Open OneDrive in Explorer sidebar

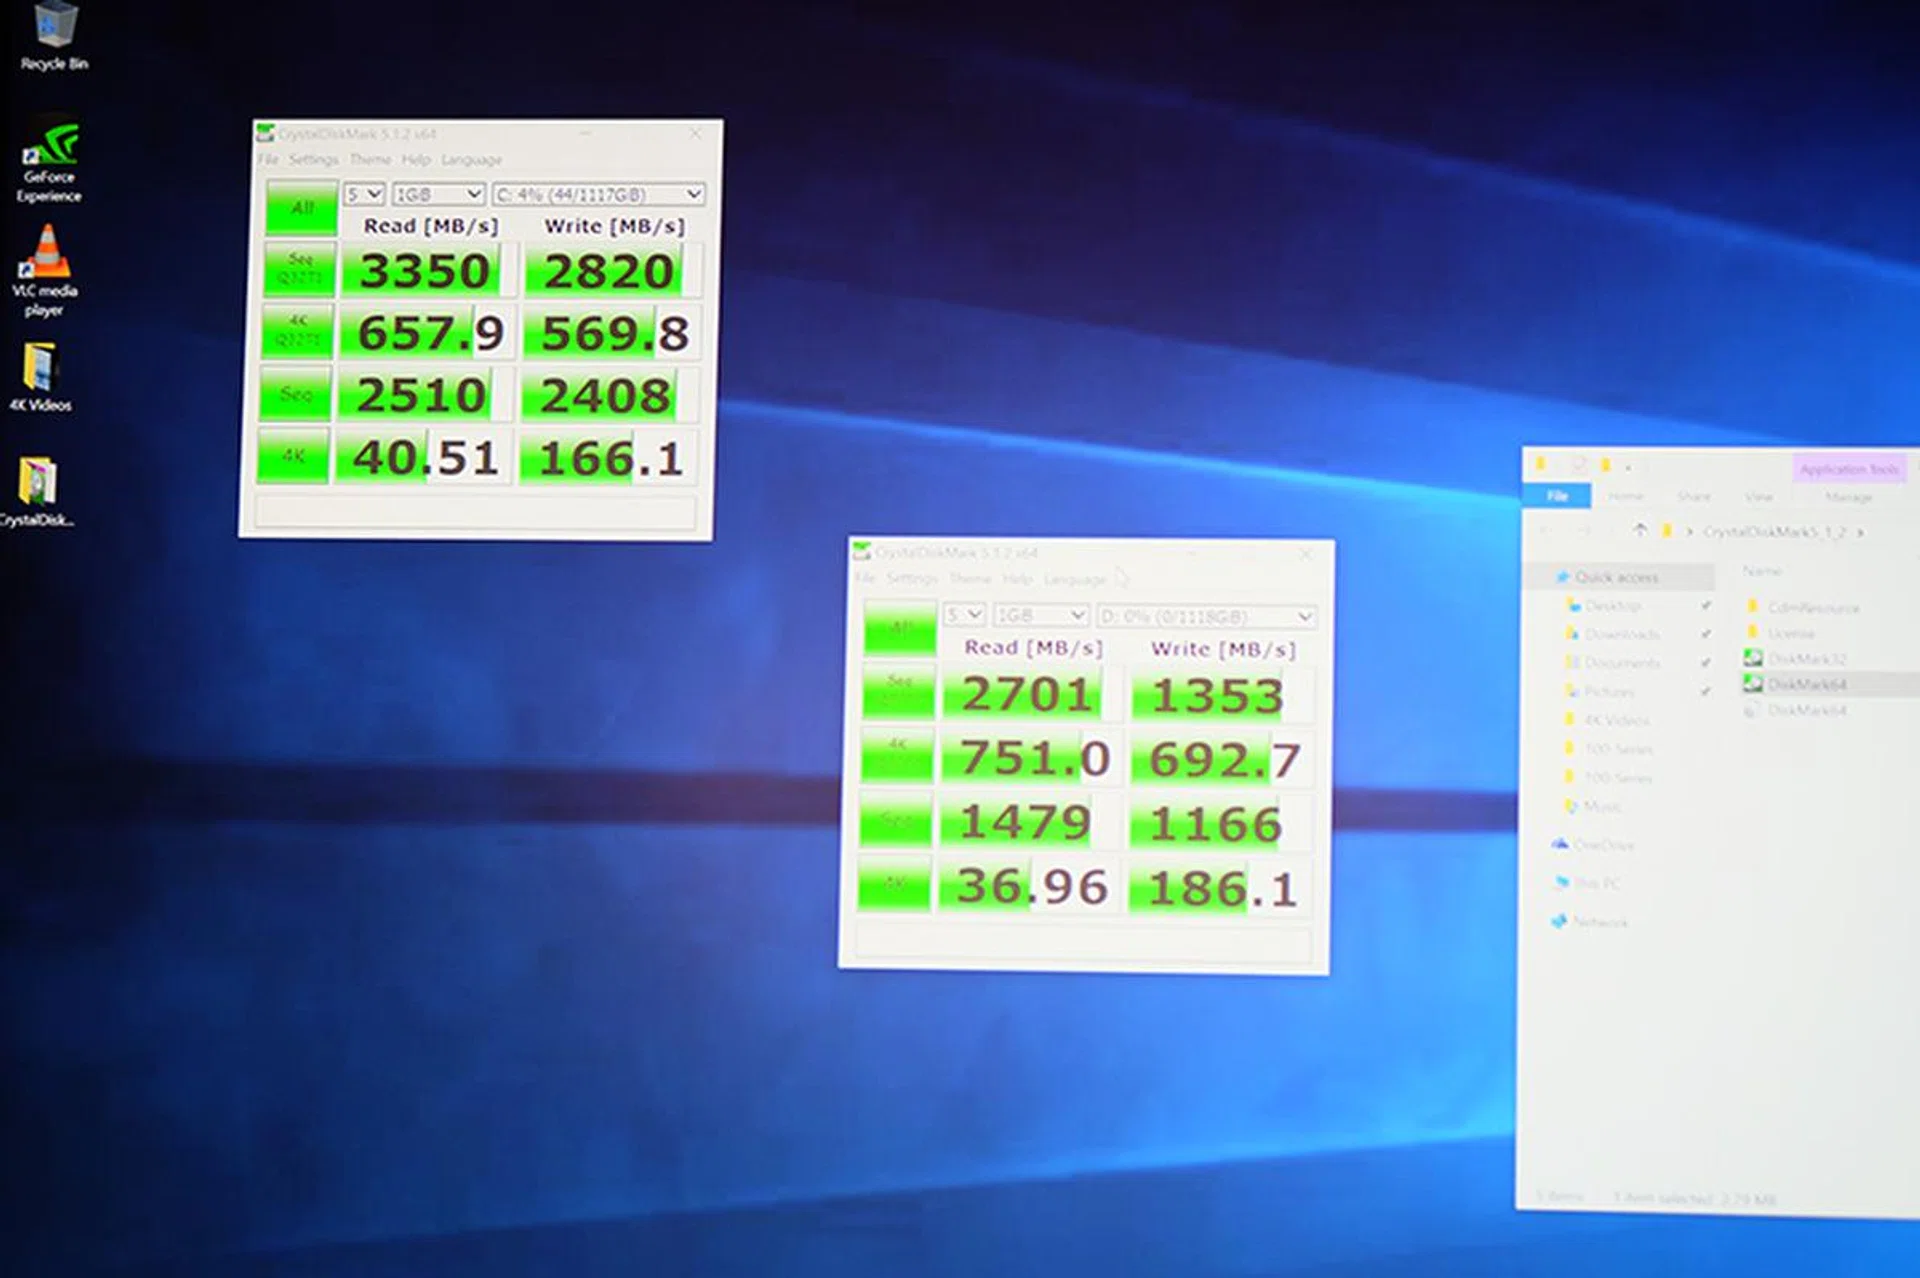coord(1603,845)
